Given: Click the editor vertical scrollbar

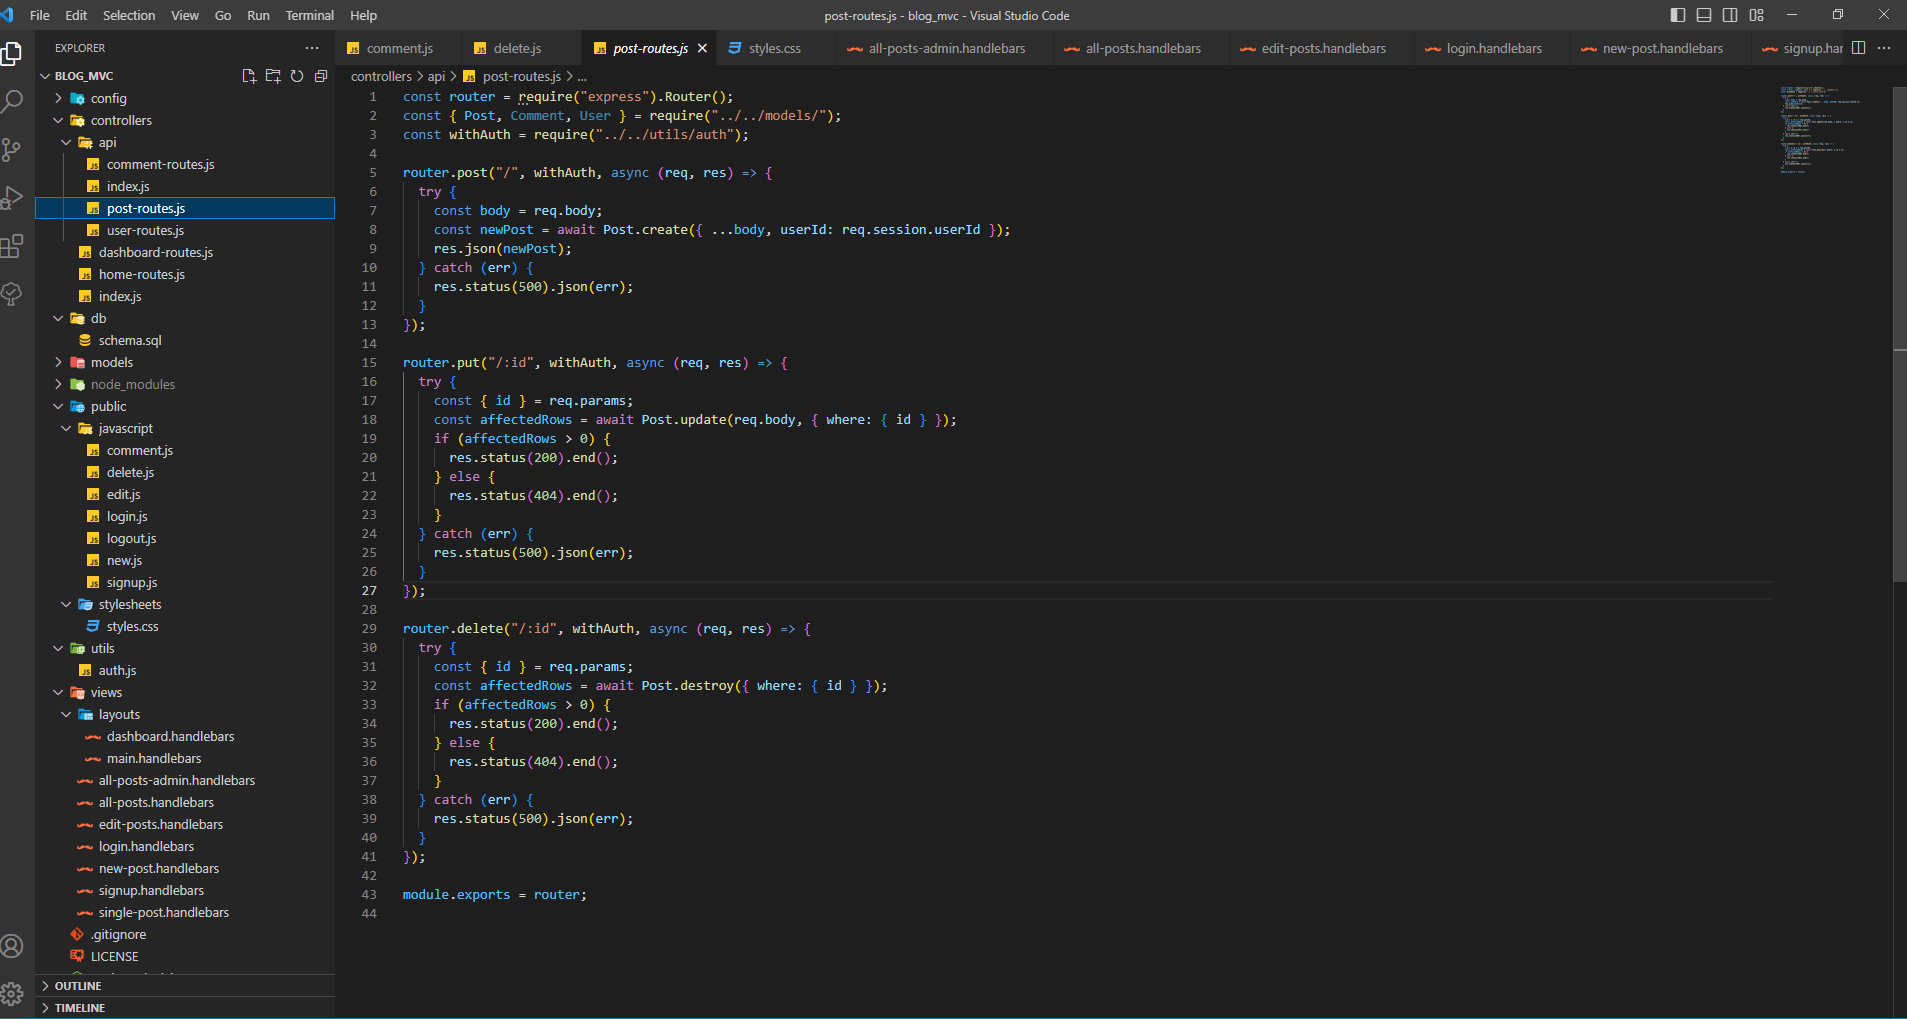Looking at the screenshot, I should click(x=1899, y=334).
